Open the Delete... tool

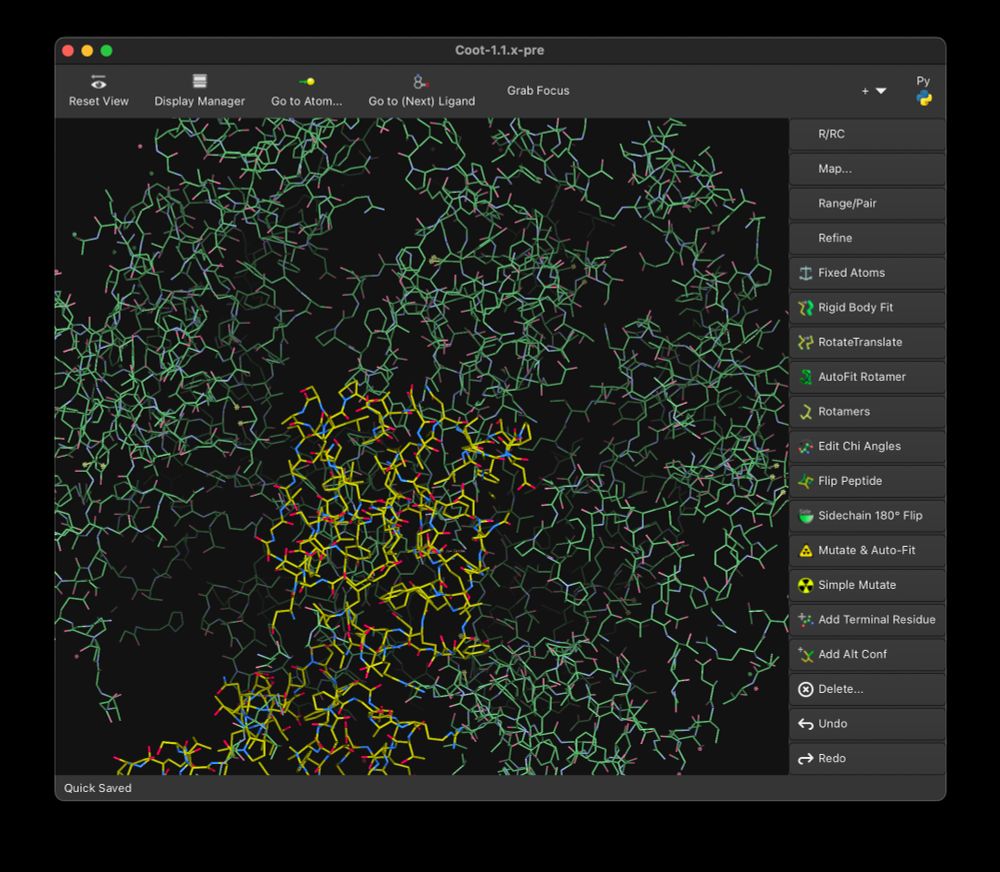pyautogui.click(x=867, y=689)
